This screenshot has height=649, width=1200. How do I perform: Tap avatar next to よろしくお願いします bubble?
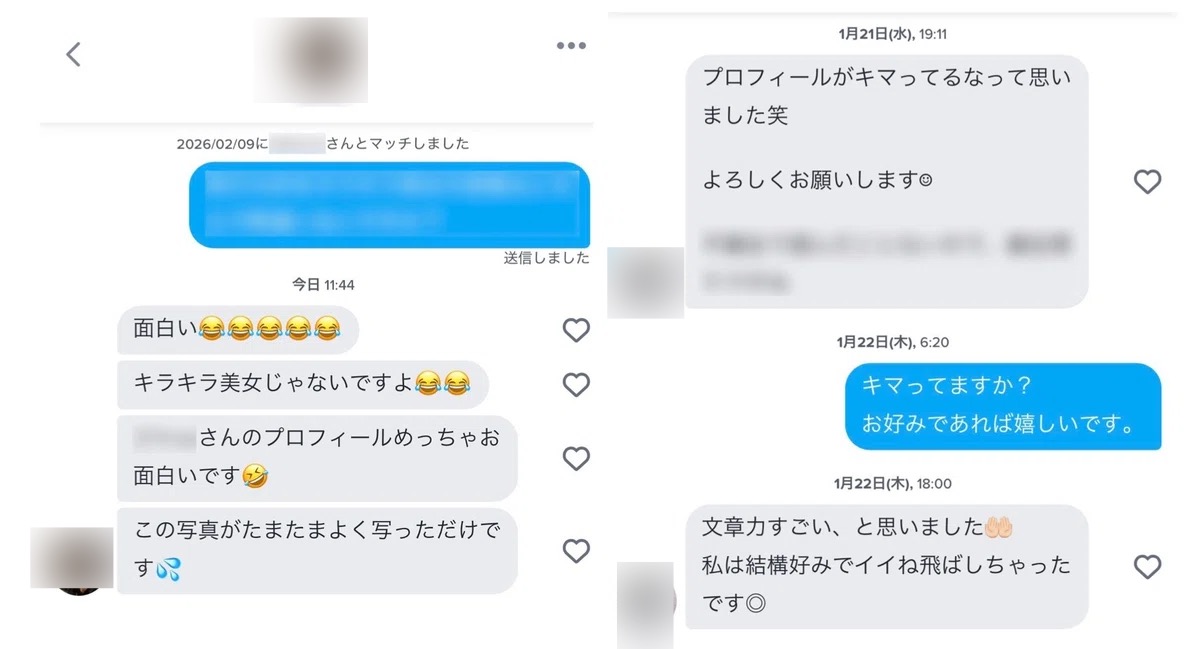coord(646,283)
